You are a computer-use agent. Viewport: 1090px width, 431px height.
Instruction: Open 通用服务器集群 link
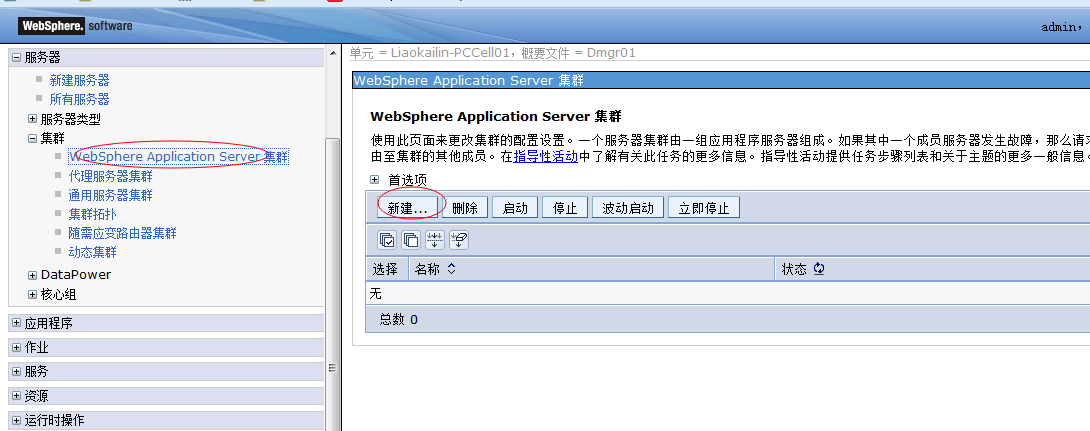(x=111, y=195)
